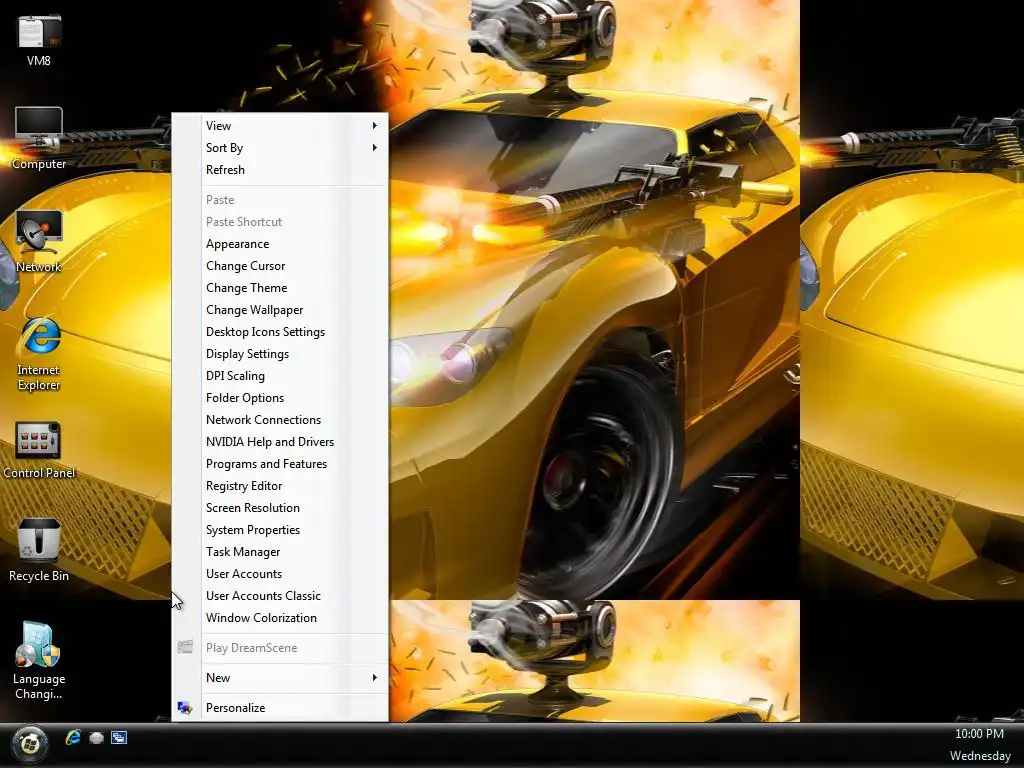Launch Registry Editor from menu
The width and height of the screenshot is (1024, 768).
tap(280, 486)
